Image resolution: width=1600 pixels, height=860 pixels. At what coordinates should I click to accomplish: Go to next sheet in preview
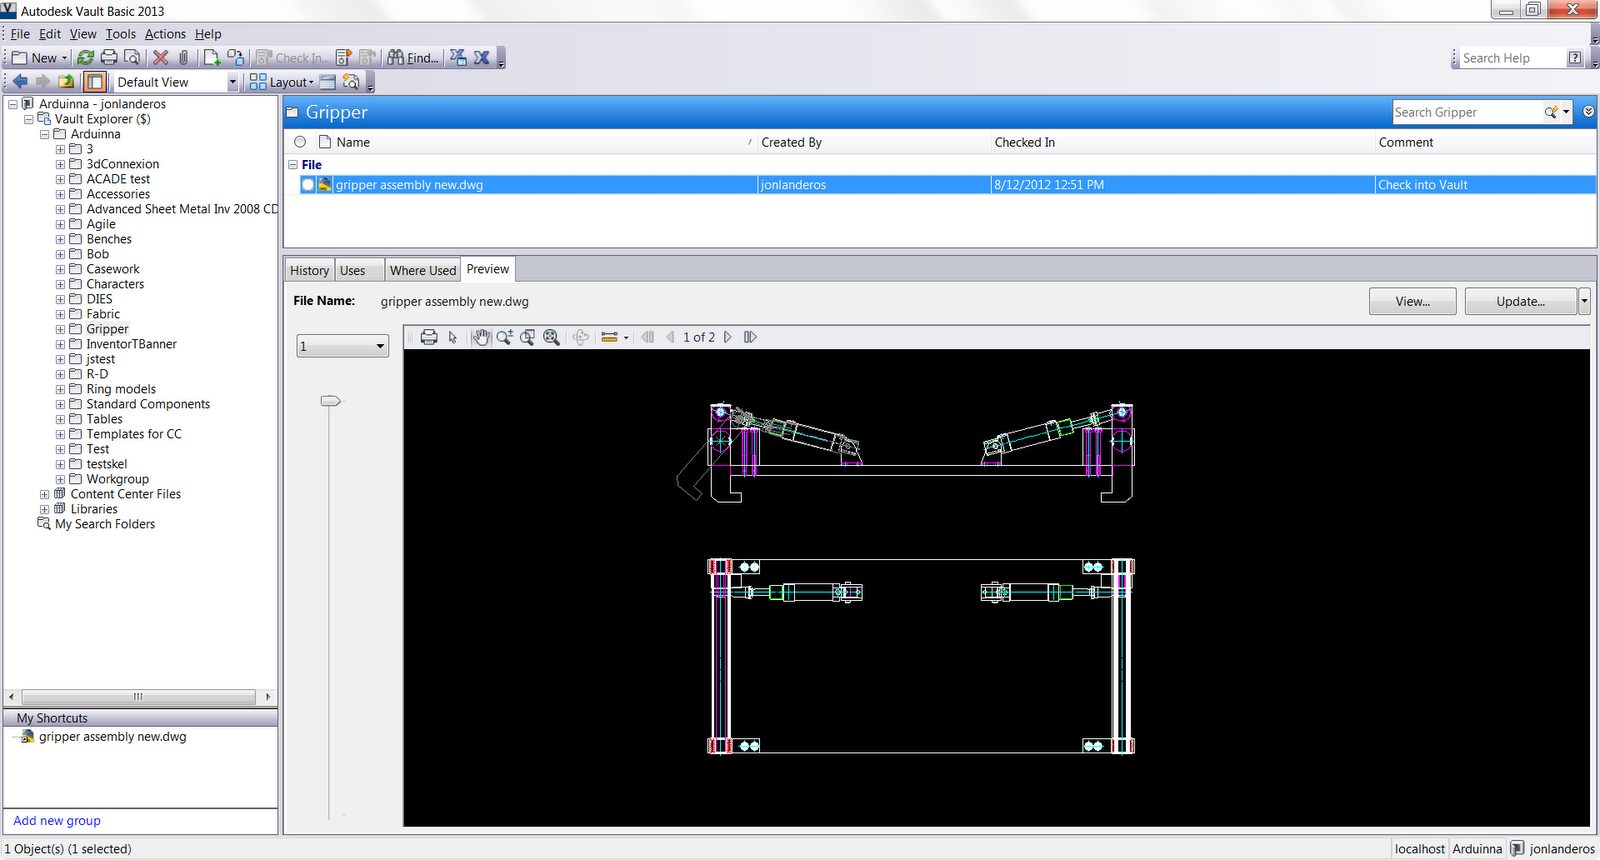click(728, 337)
